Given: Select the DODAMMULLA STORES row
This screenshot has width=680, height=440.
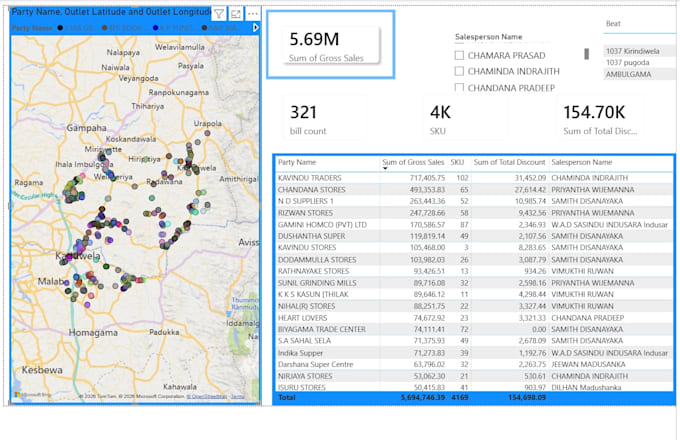Looking at the screenshot, I should [x=474, y=259].
